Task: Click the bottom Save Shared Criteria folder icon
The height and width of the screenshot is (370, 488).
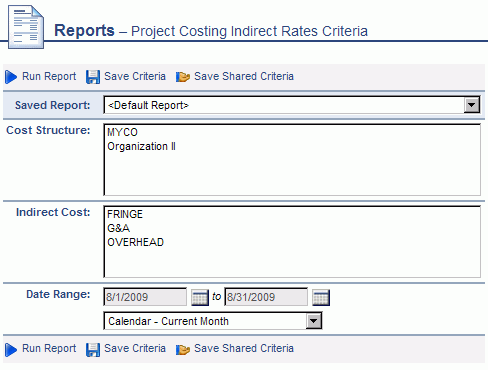Action: (183, 349)
